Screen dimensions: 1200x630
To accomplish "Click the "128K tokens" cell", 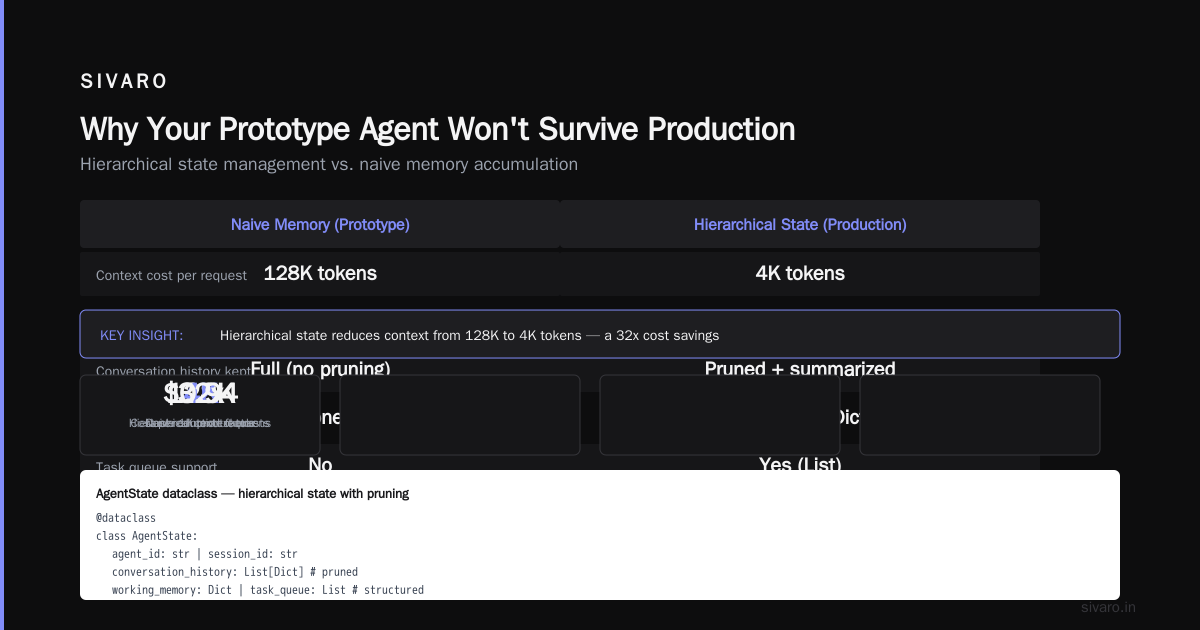I will (320, 273).
